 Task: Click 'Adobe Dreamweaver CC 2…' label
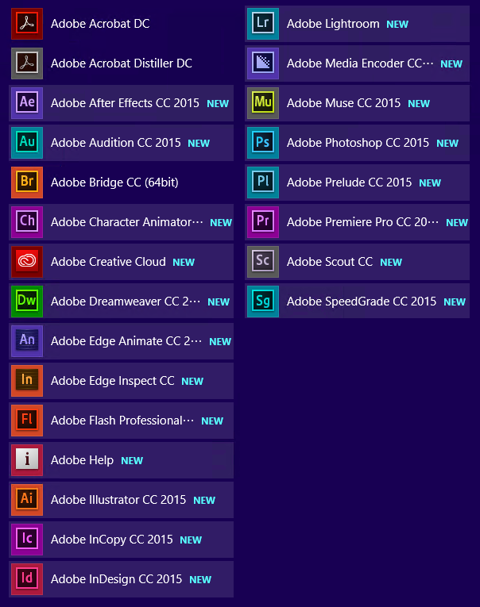tap(125, 301)
